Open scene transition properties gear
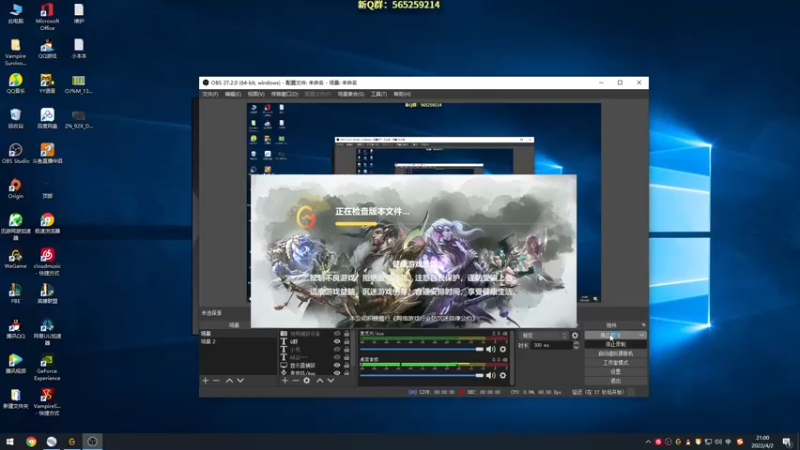 click(575, 336)
